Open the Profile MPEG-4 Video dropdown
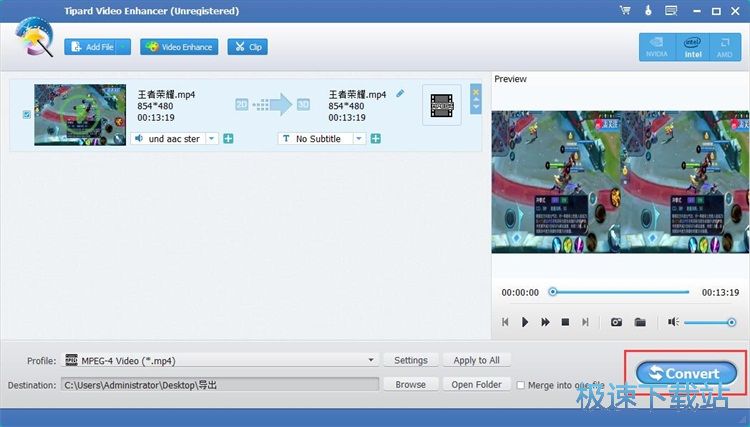This screenshot has height=427, width=750. 221,360
